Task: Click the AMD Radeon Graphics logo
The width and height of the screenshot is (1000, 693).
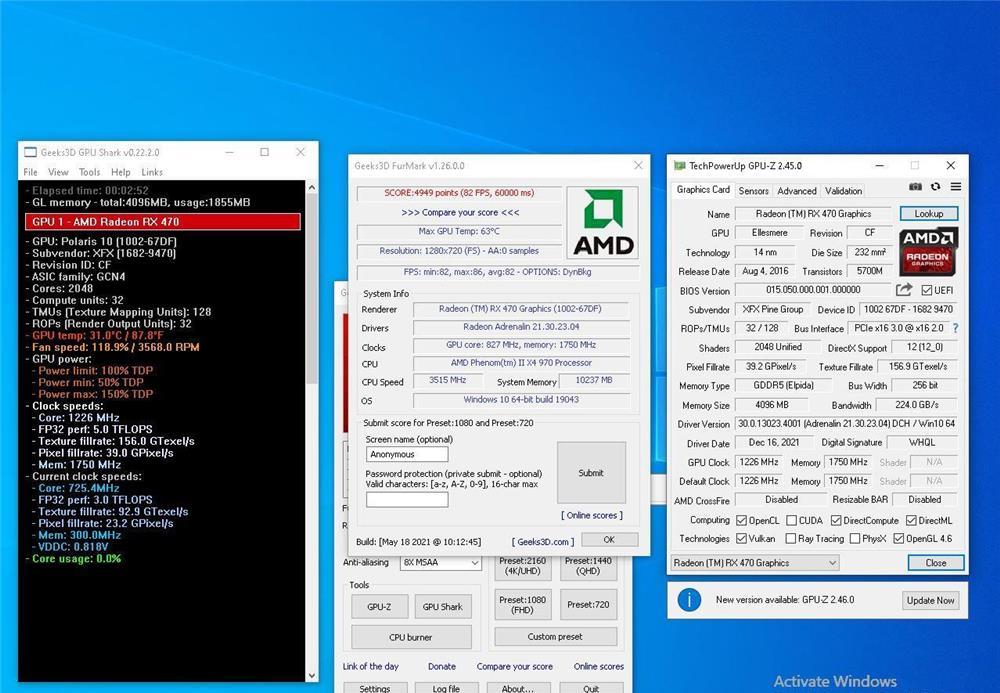Action: tap(929, 251)
